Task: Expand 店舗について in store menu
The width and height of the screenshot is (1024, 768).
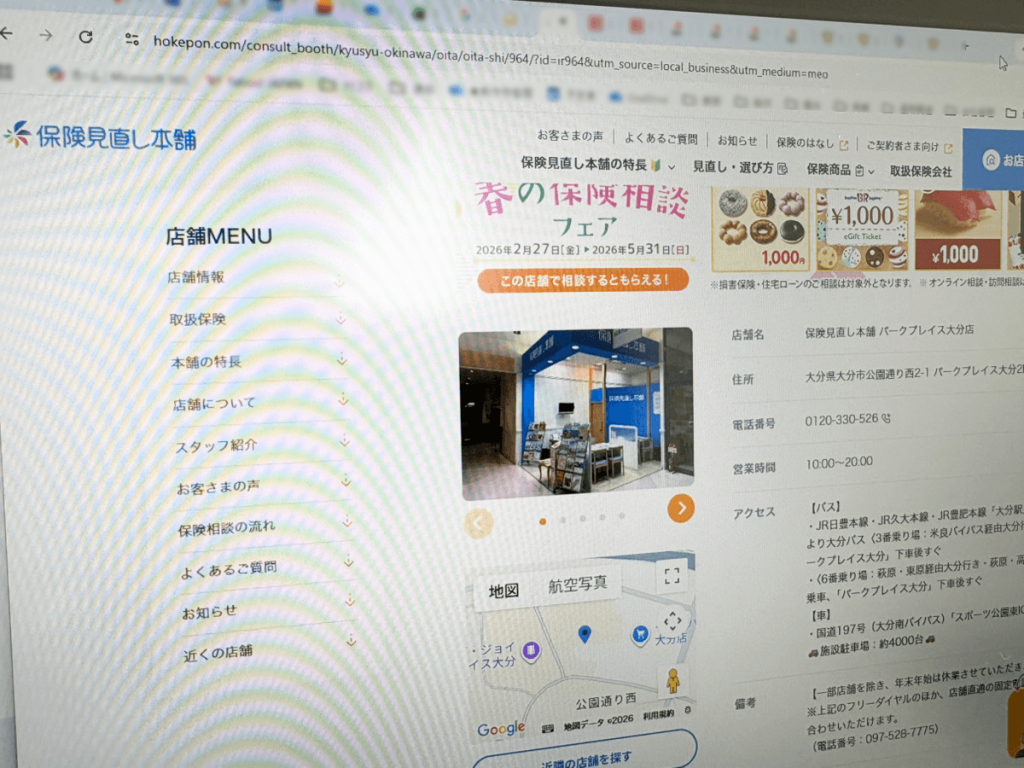Action: point(261,403)
